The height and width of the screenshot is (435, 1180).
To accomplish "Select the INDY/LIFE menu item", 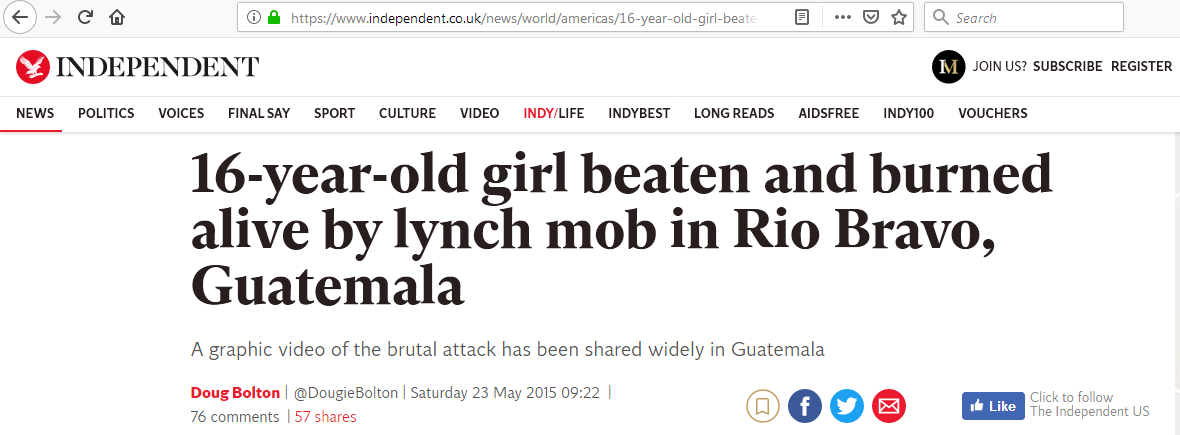I will click(x=554, y=114).
